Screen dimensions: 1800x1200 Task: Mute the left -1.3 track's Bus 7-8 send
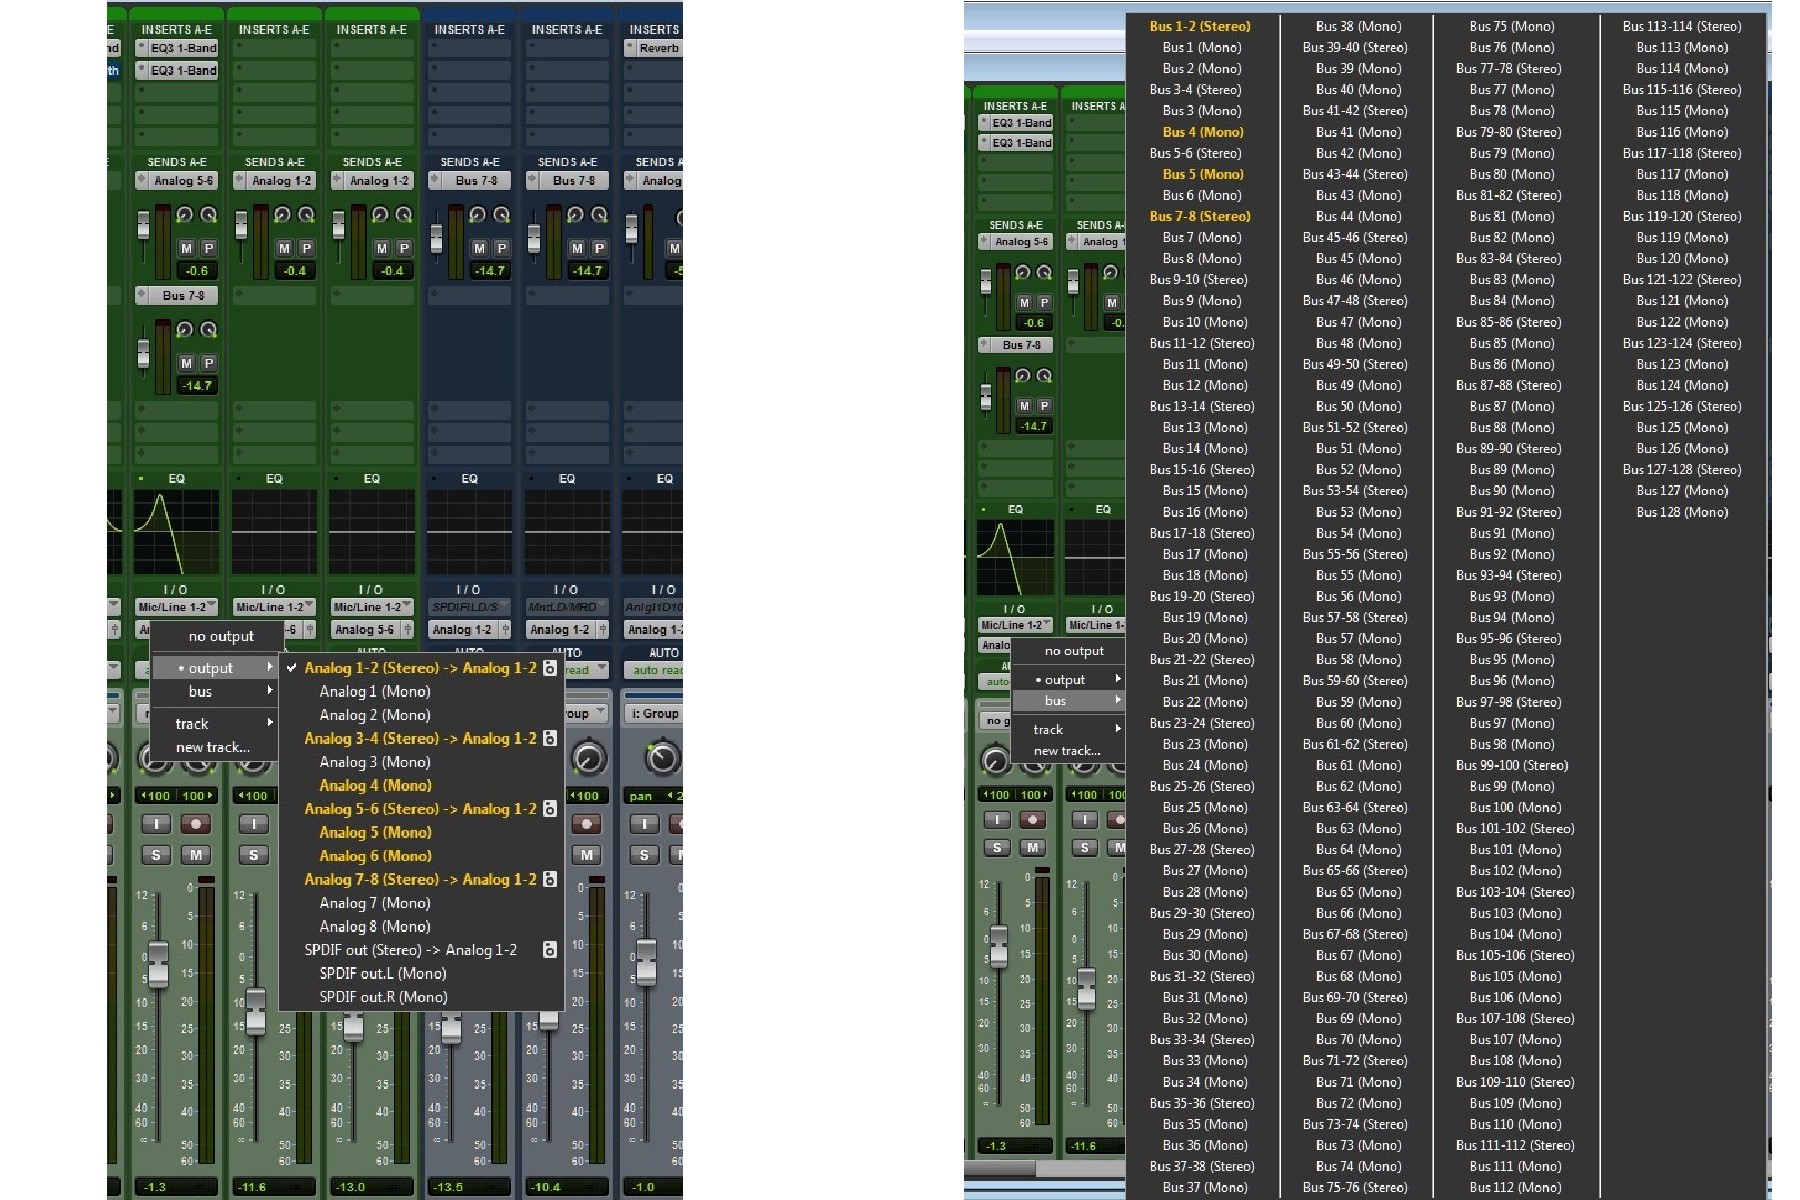pyautogui.click(x=186, y=363)
